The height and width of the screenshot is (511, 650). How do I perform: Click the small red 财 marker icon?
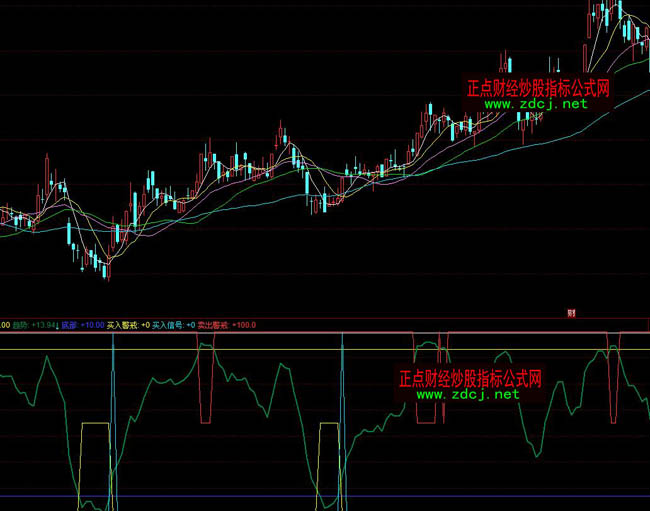tap(572, 313)
